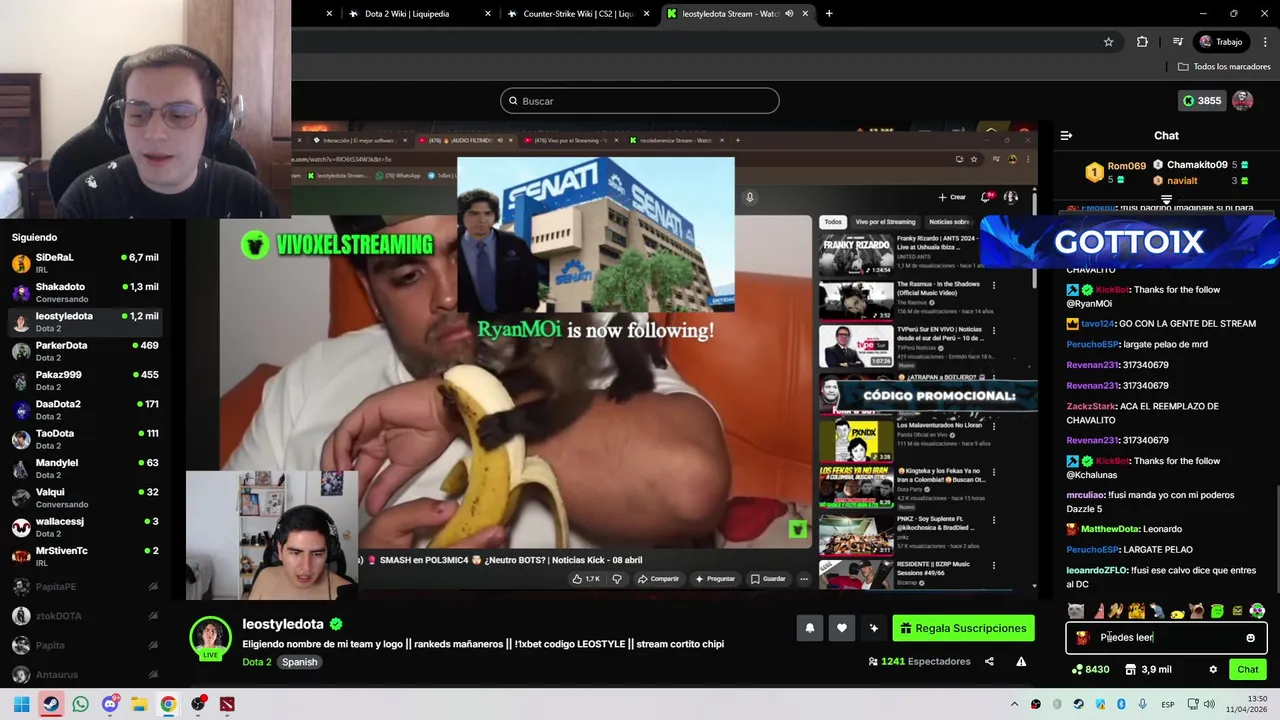Bookmark this page with star icon
1280x720 pixels.
click(1108, 42)
